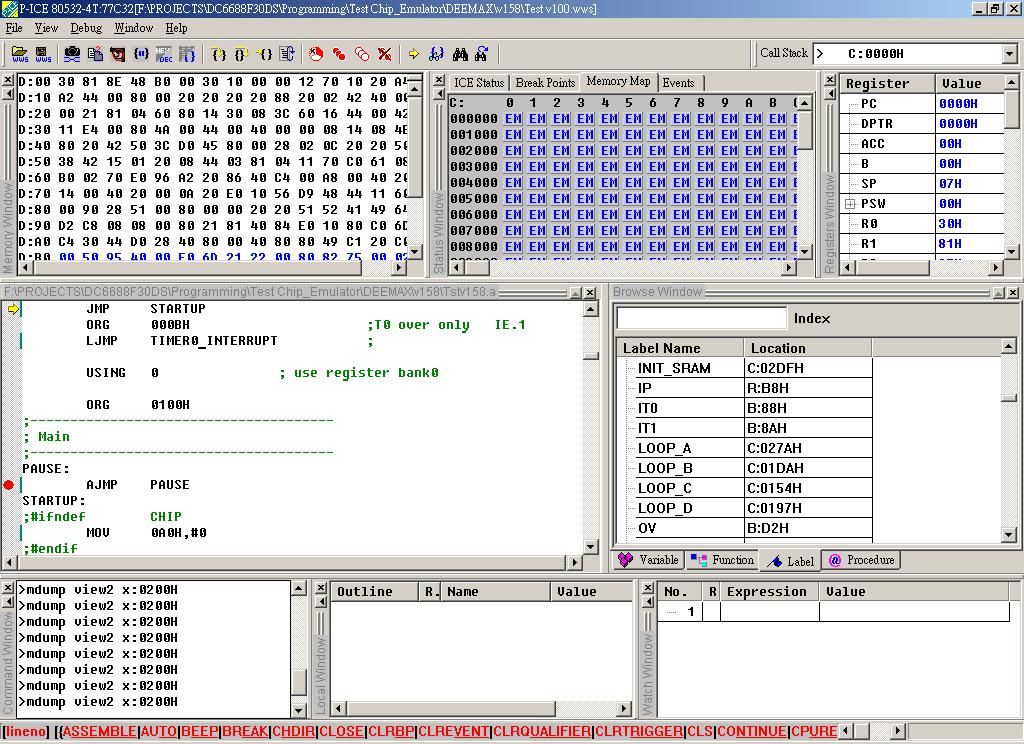Viewport: 1024px width, 744px height.
Task: Click the document load toolbar icon
Action: click(95, 54)
